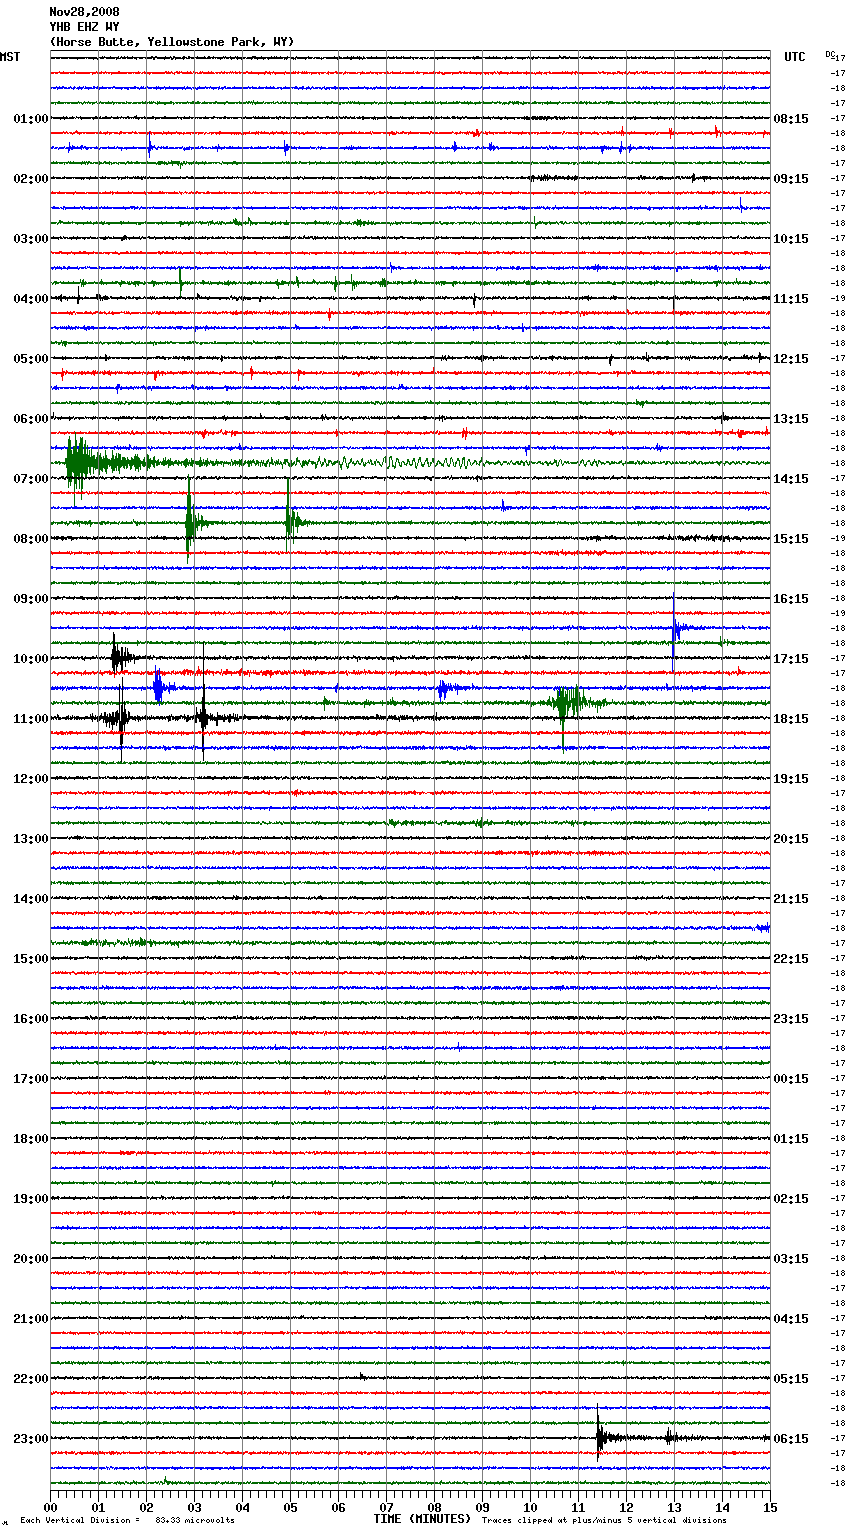Select the 22:00 MST time label
850x1534 pixels.
pyautogui.click(x=31, y=1379)
